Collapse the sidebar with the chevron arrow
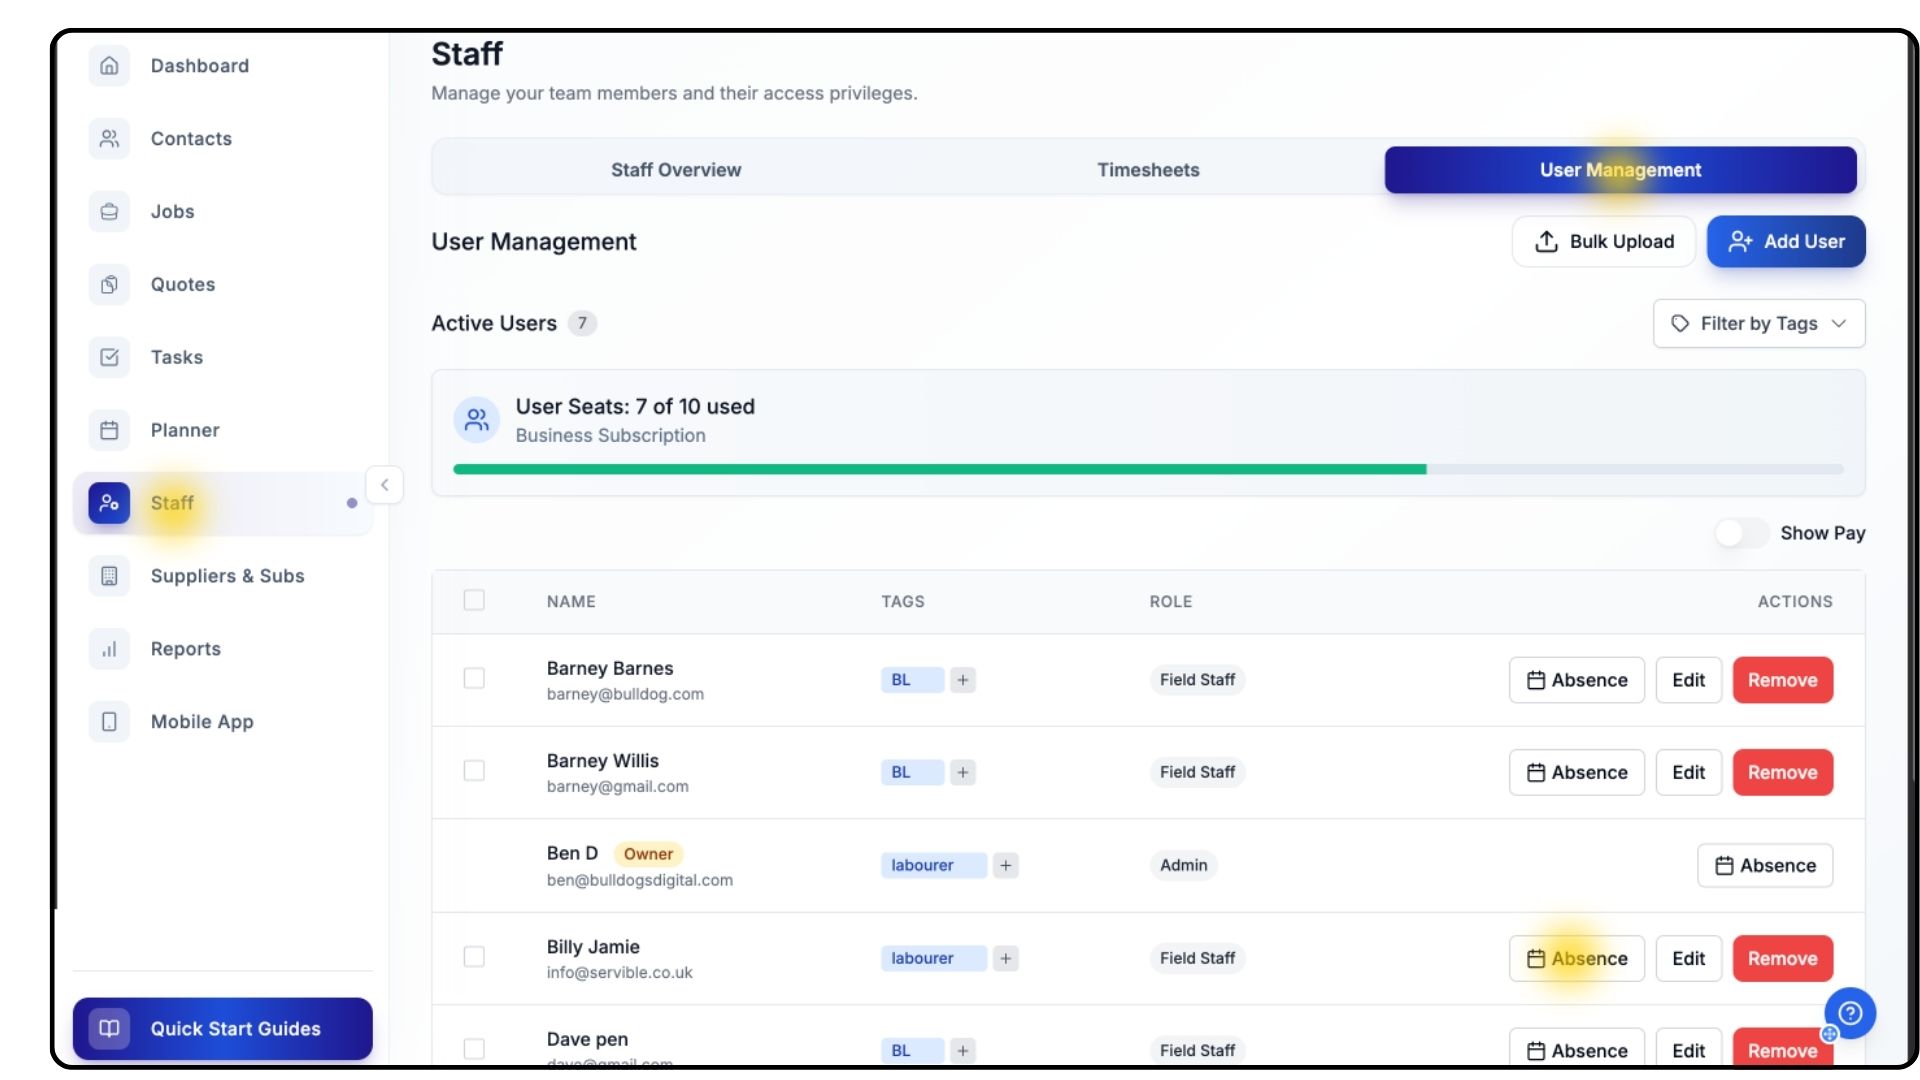The image size is (1920, 1080). [384, 485]
